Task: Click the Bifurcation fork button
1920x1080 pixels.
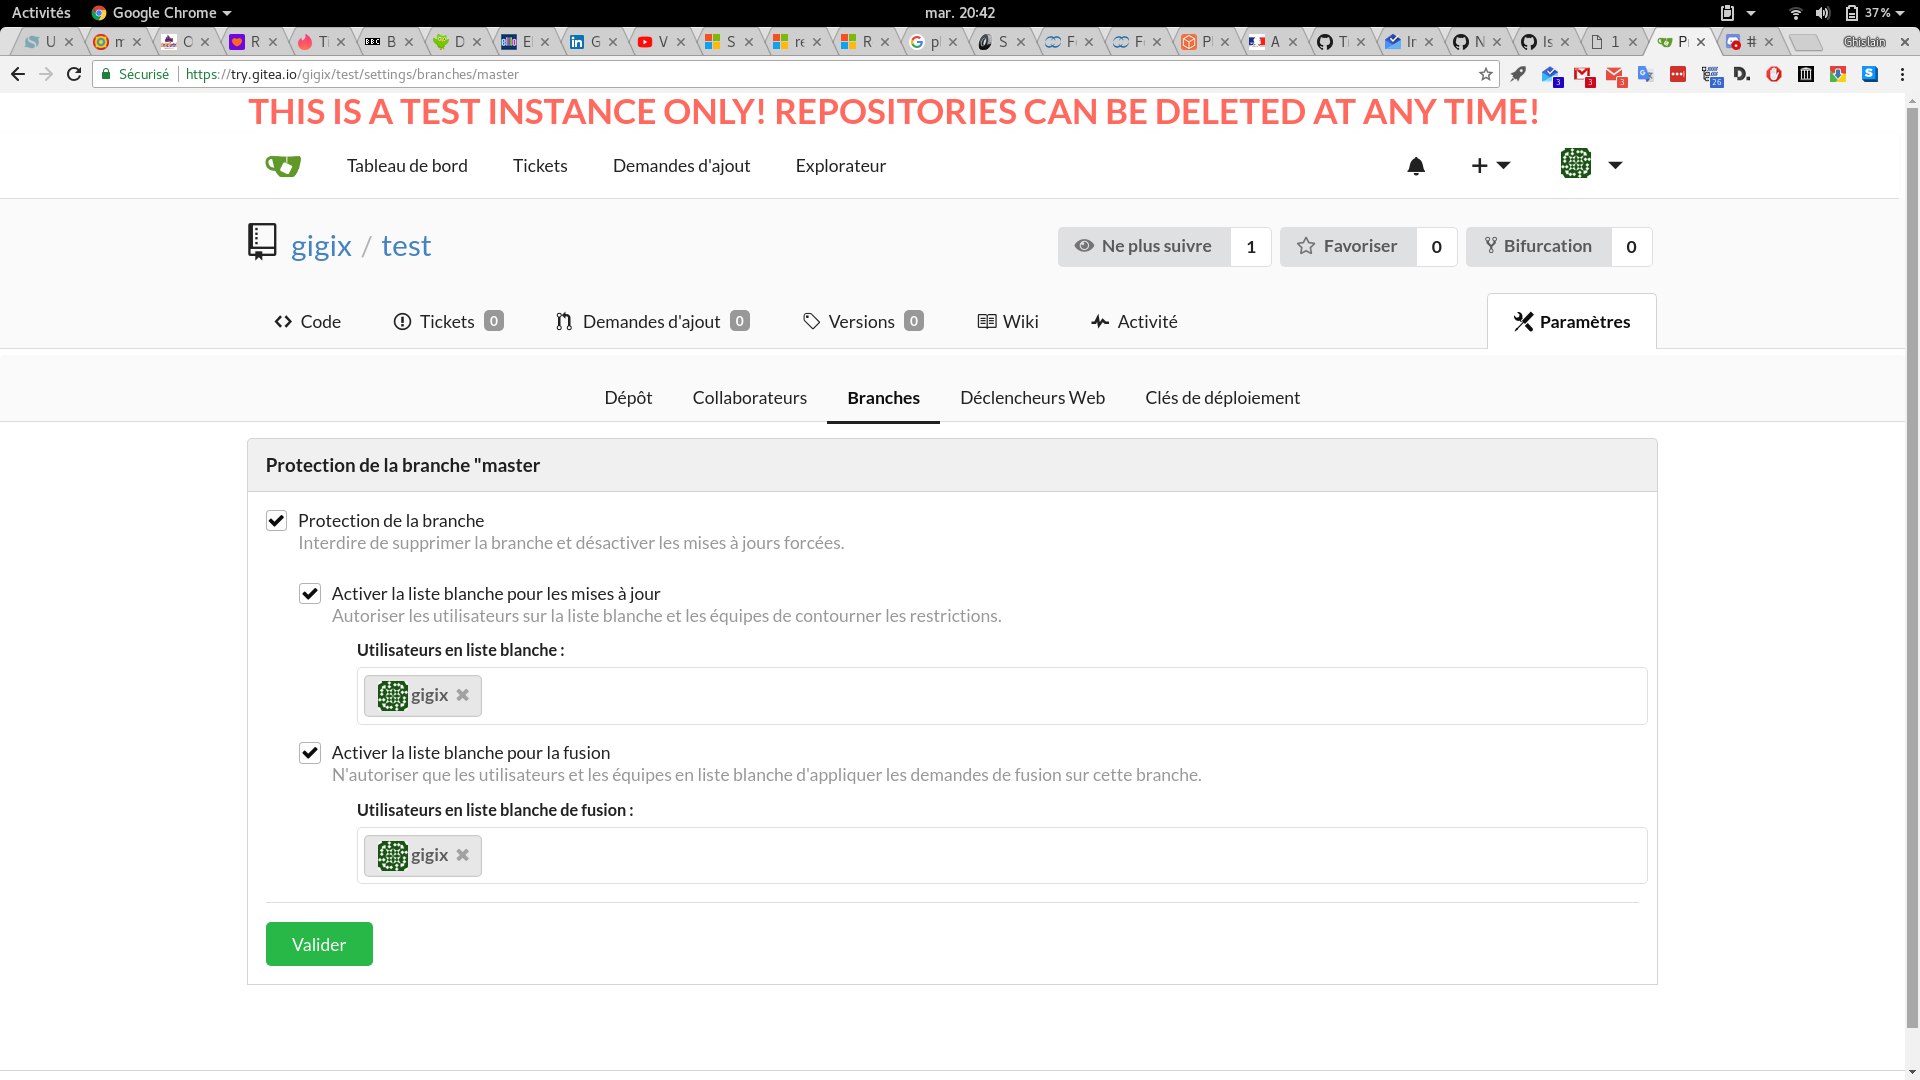Action: point(1538,247)
